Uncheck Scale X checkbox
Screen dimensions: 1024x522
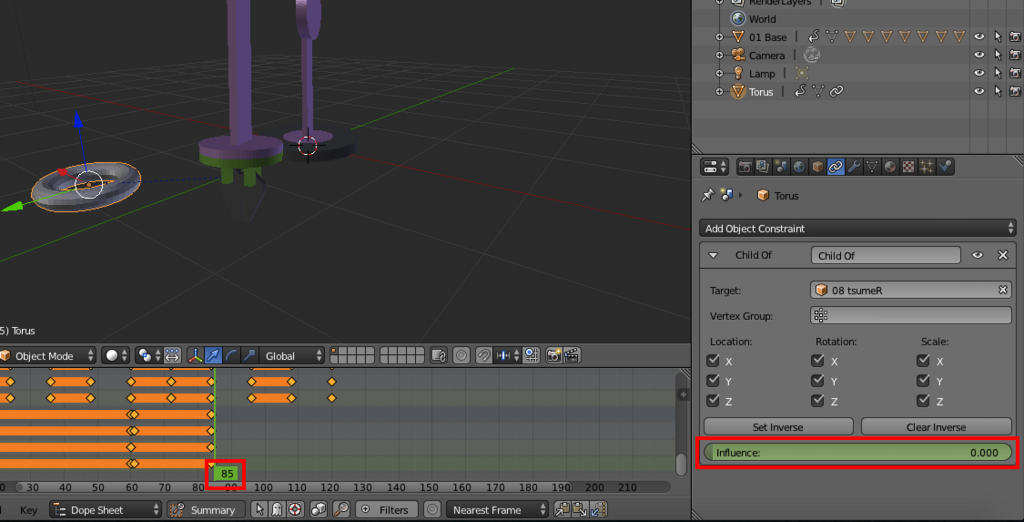coord(923,360)
